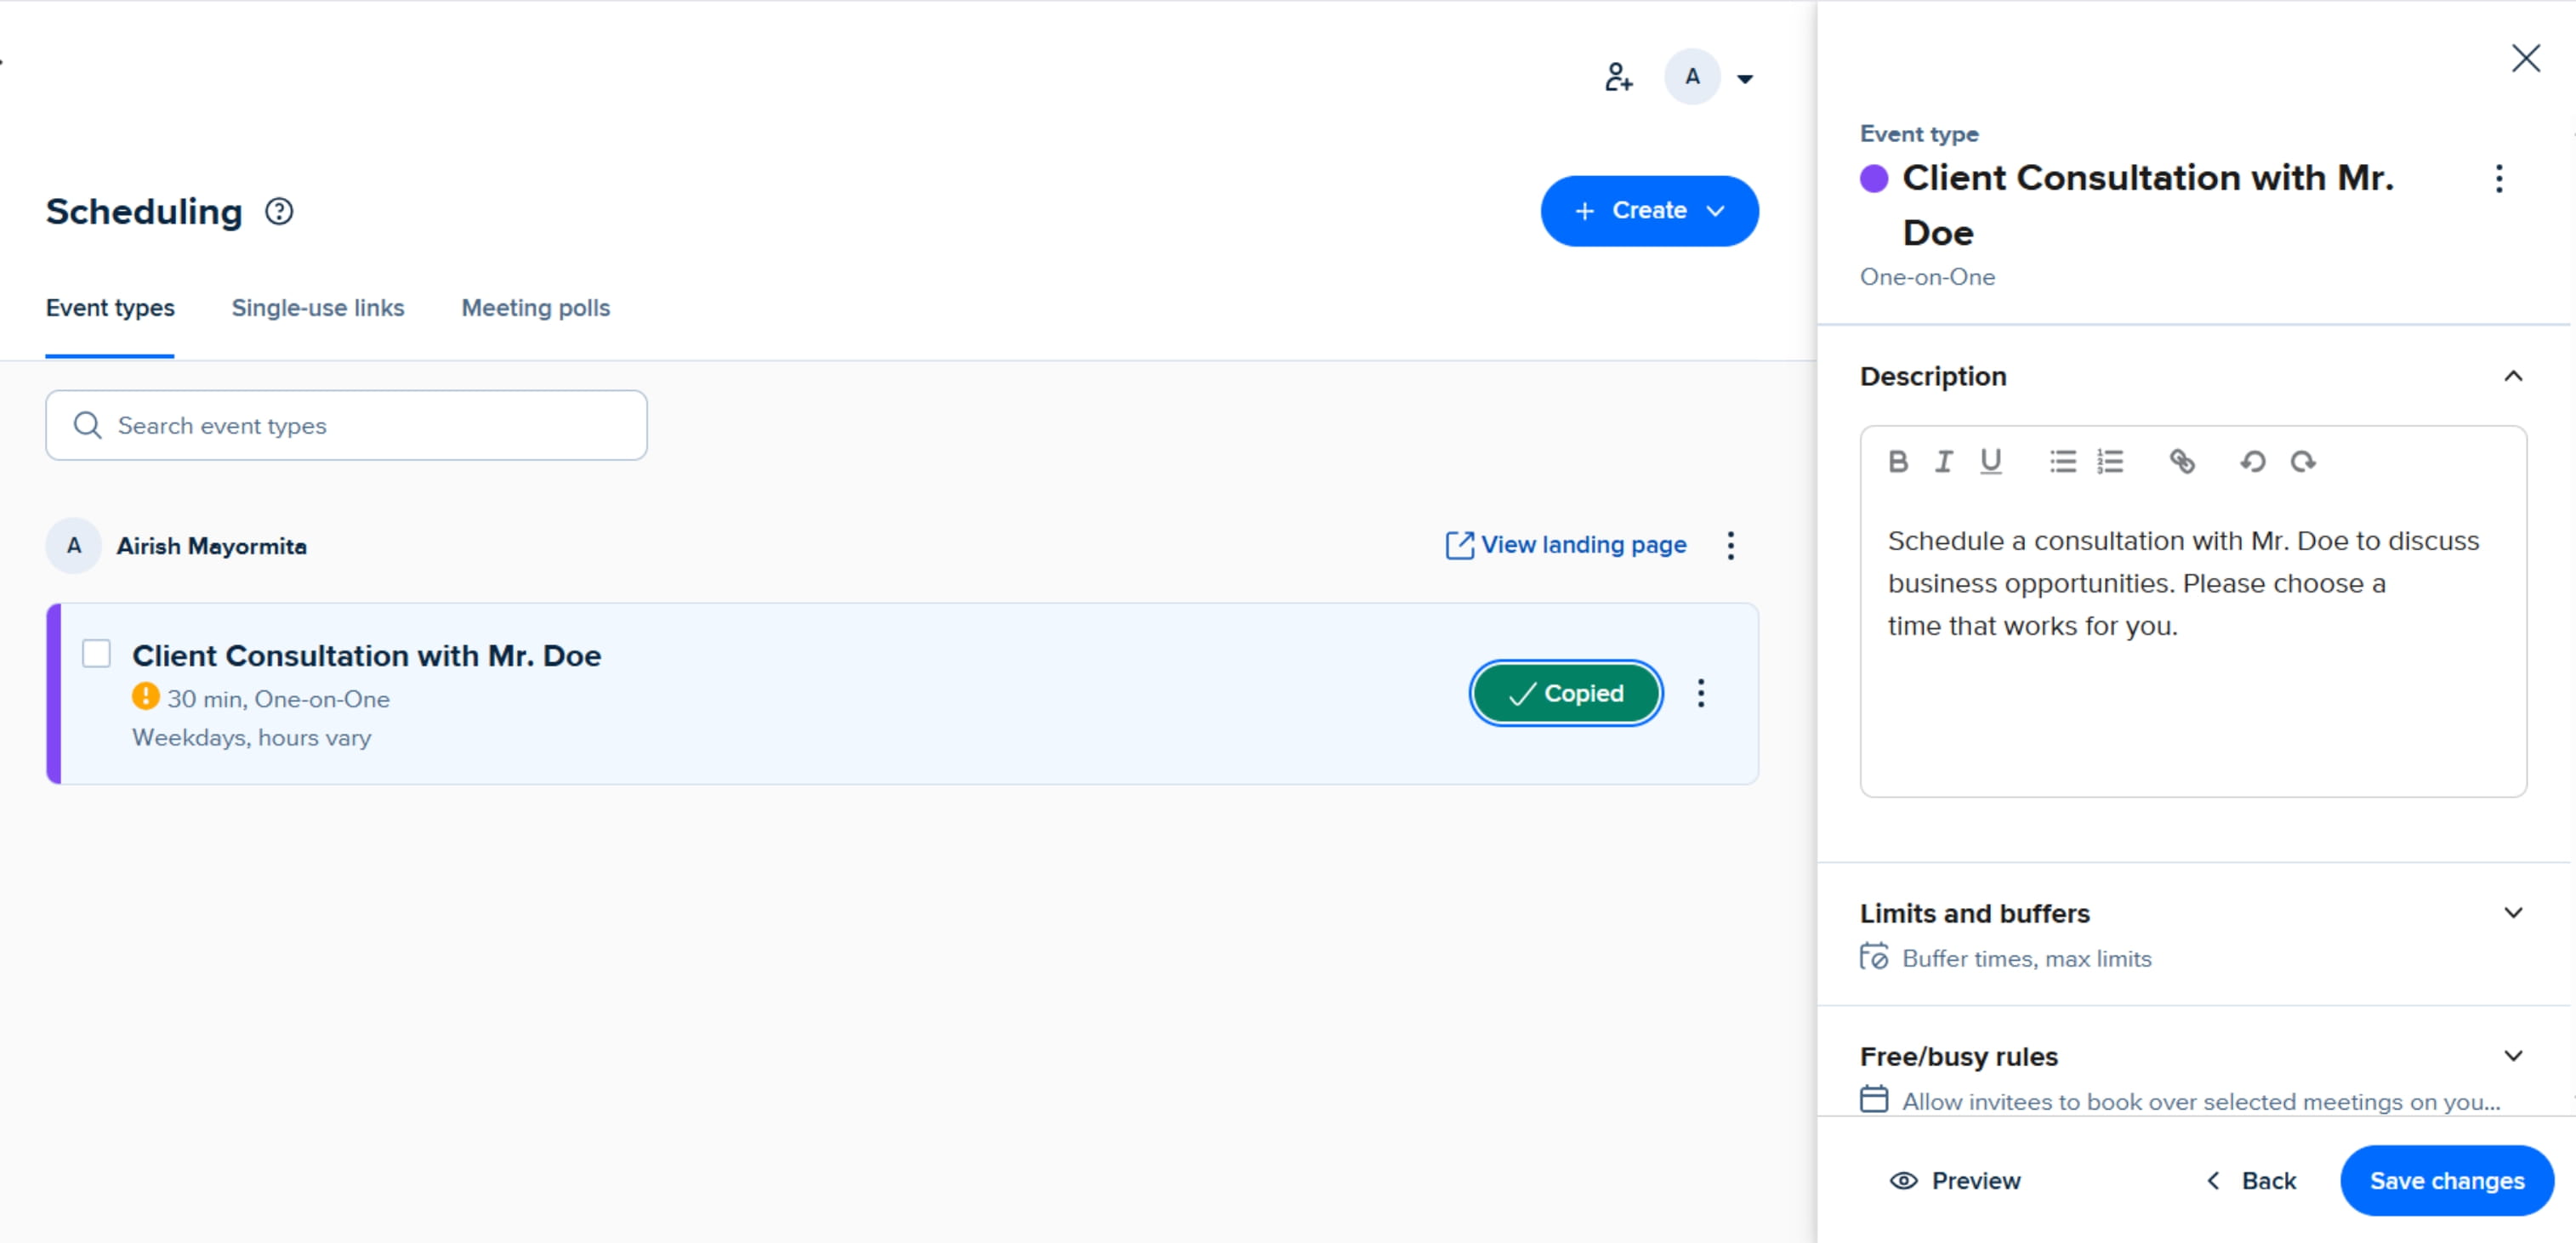Undo last description edit
The width and height of the screenshot is (2576, 1243).
(2252, 461)
